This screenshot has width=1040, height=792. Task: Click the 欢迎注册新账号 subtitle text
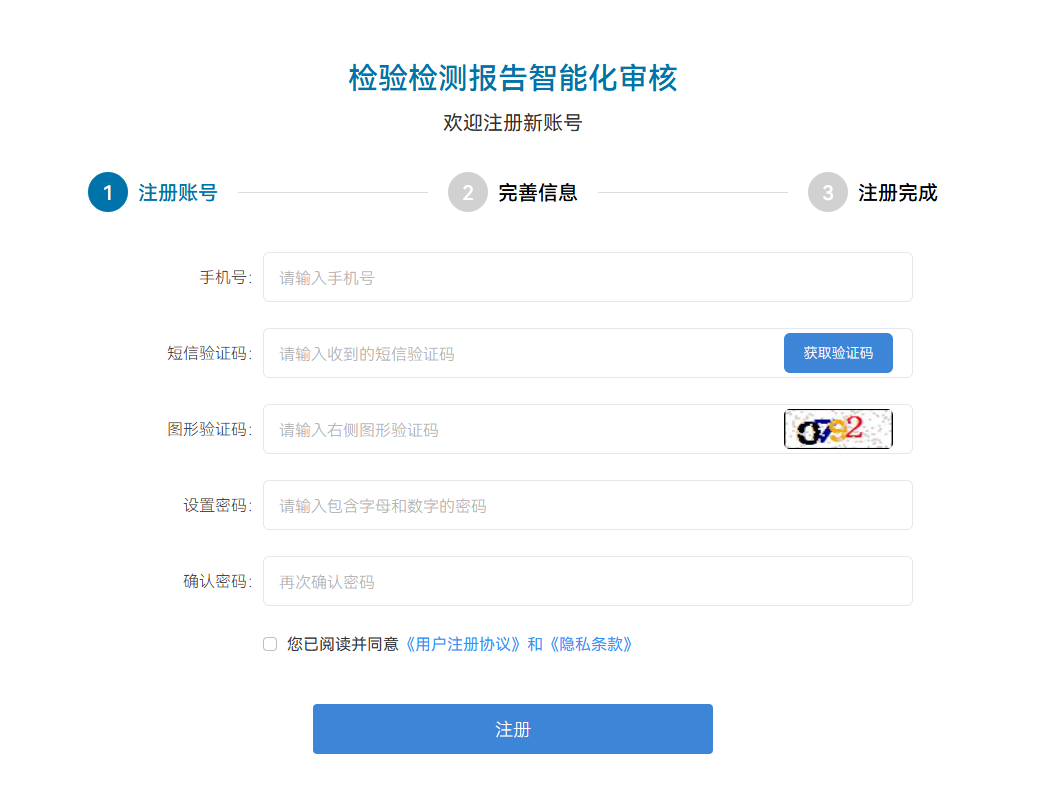point(512,123)
